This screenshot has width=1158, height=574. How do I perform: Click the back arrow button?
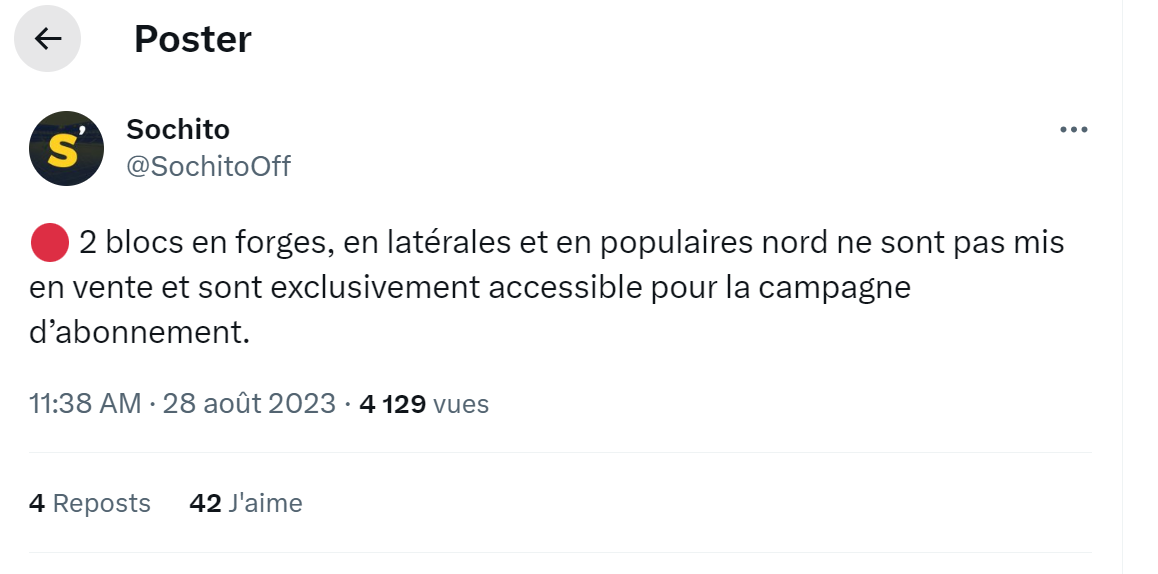click(47, 39)
